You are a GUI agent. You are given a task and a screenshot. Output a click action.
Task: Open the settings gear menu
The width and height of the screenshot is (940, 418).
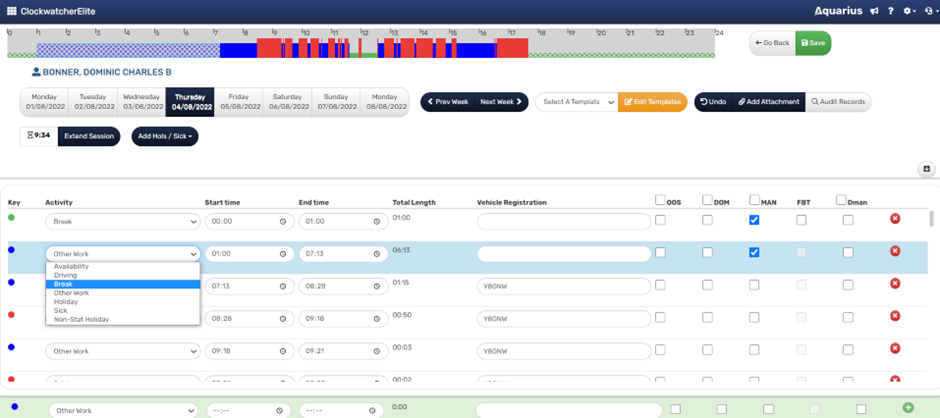908,10
